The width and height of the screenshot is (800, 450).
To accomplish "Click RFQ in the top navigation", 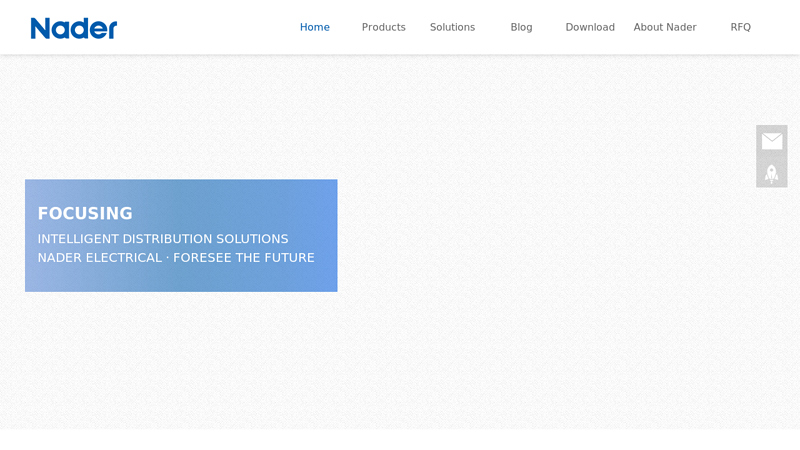I will tap(740, 27).
